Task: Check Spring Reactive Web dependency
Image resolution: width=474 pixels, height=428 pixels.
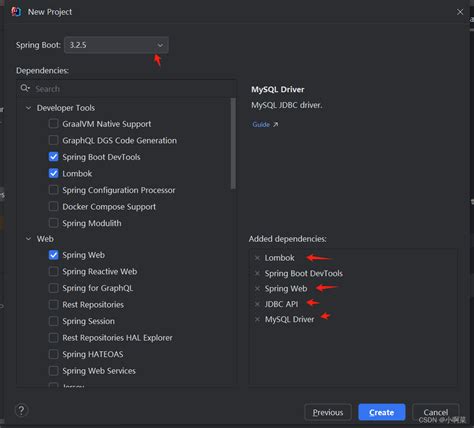Action: (x=53, y=271)
